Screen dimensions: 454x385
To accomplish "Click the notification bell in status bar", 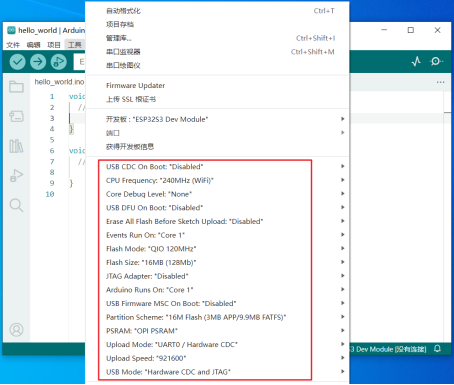I will point(437,349).
